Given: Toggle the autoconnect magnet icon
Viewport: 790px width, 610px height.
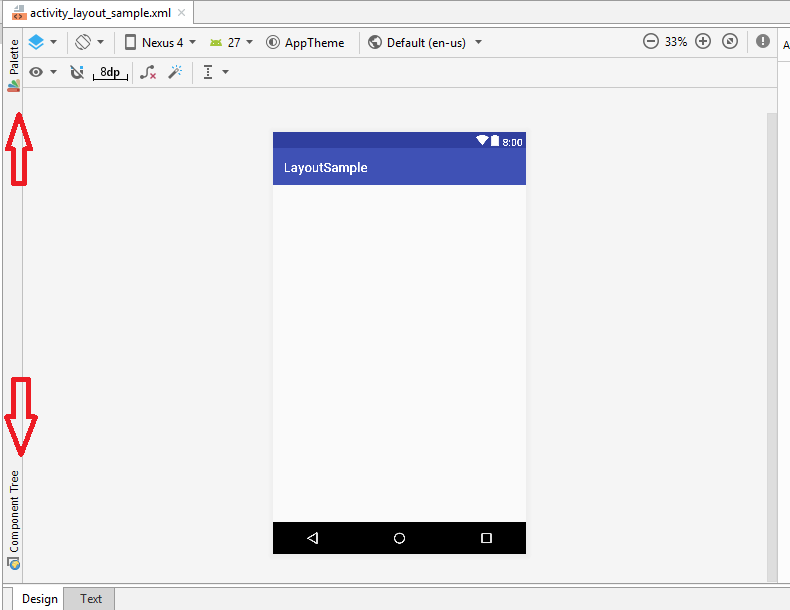Looking at the screenshot, I should click(77, 72).
